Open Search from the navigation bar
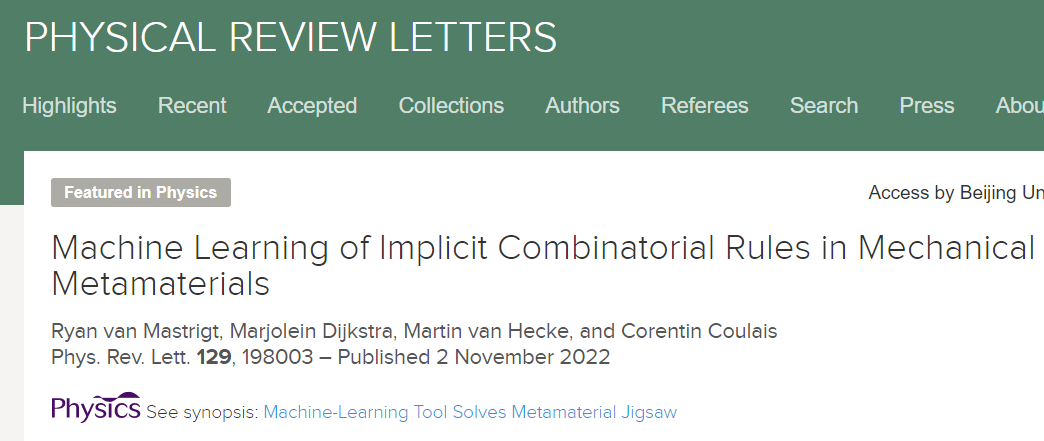 (823, 106)
